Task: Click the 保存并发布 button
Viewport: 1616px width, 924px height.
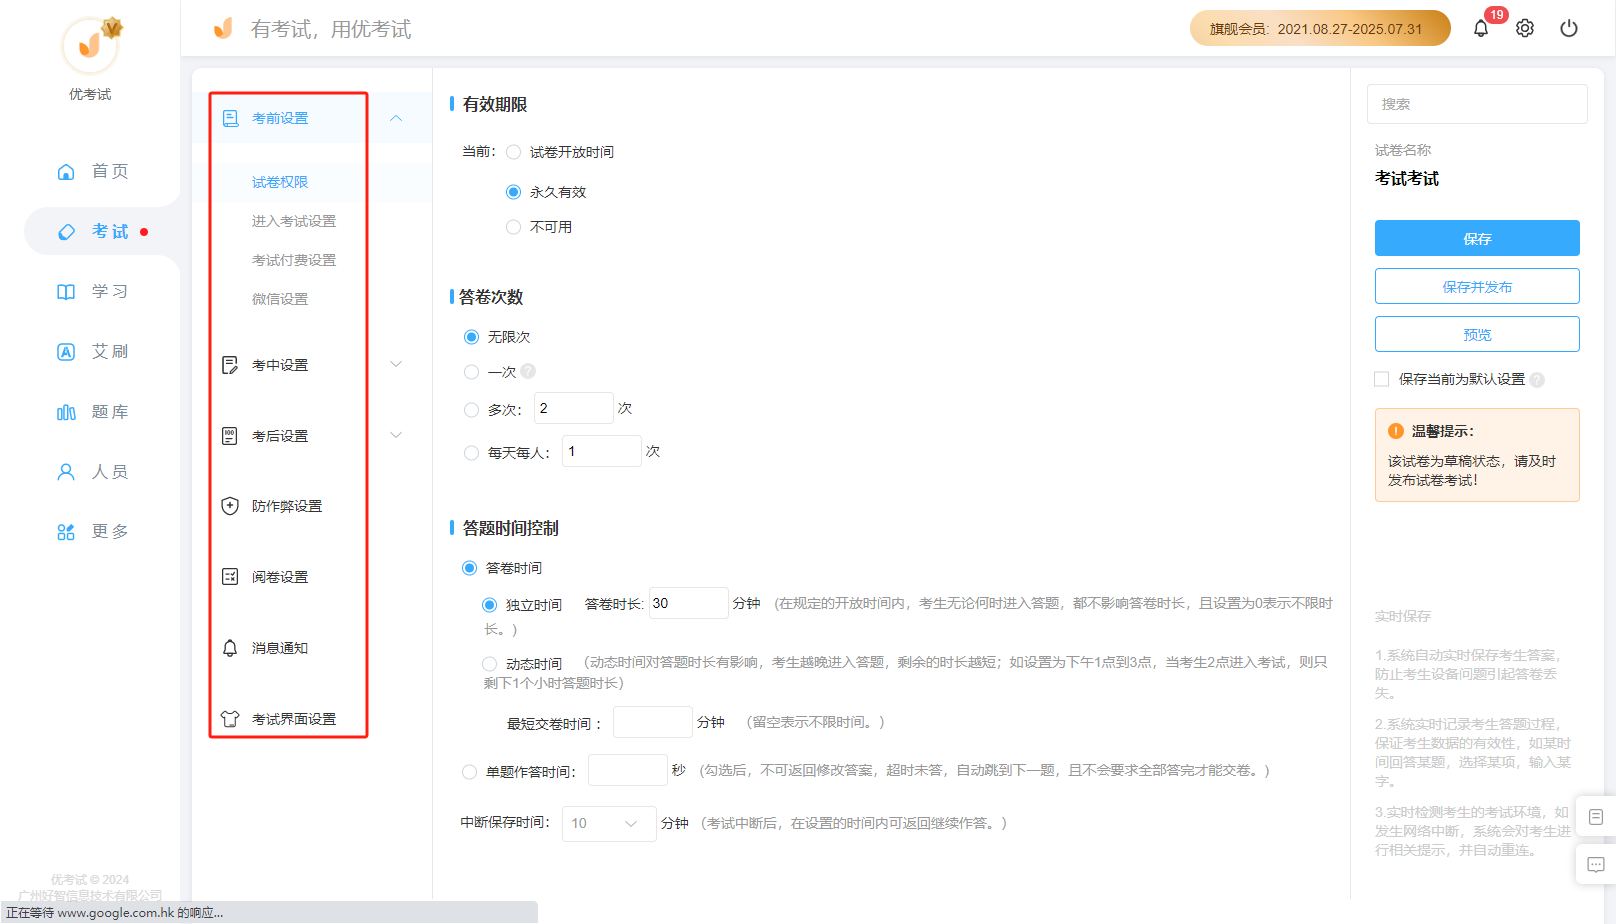Action: 1477,286
